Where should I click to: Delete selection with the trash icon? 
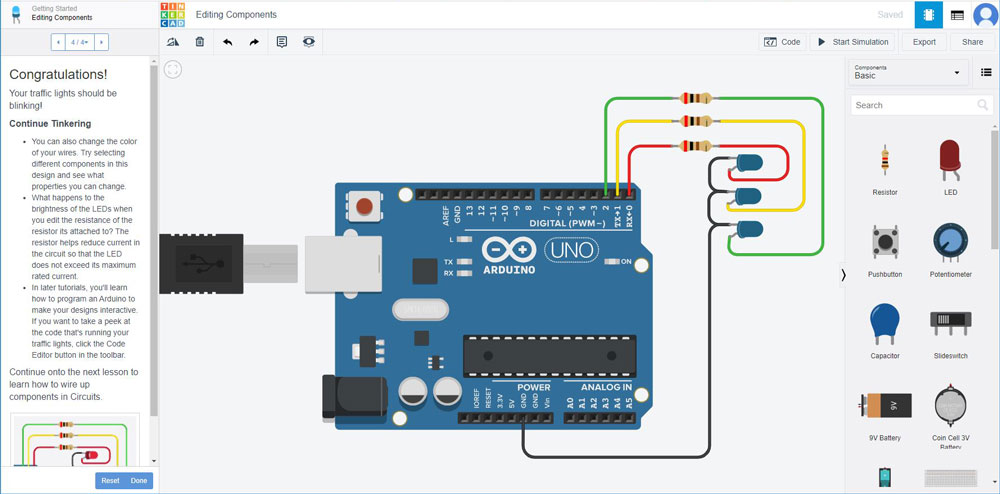point(200,42)
